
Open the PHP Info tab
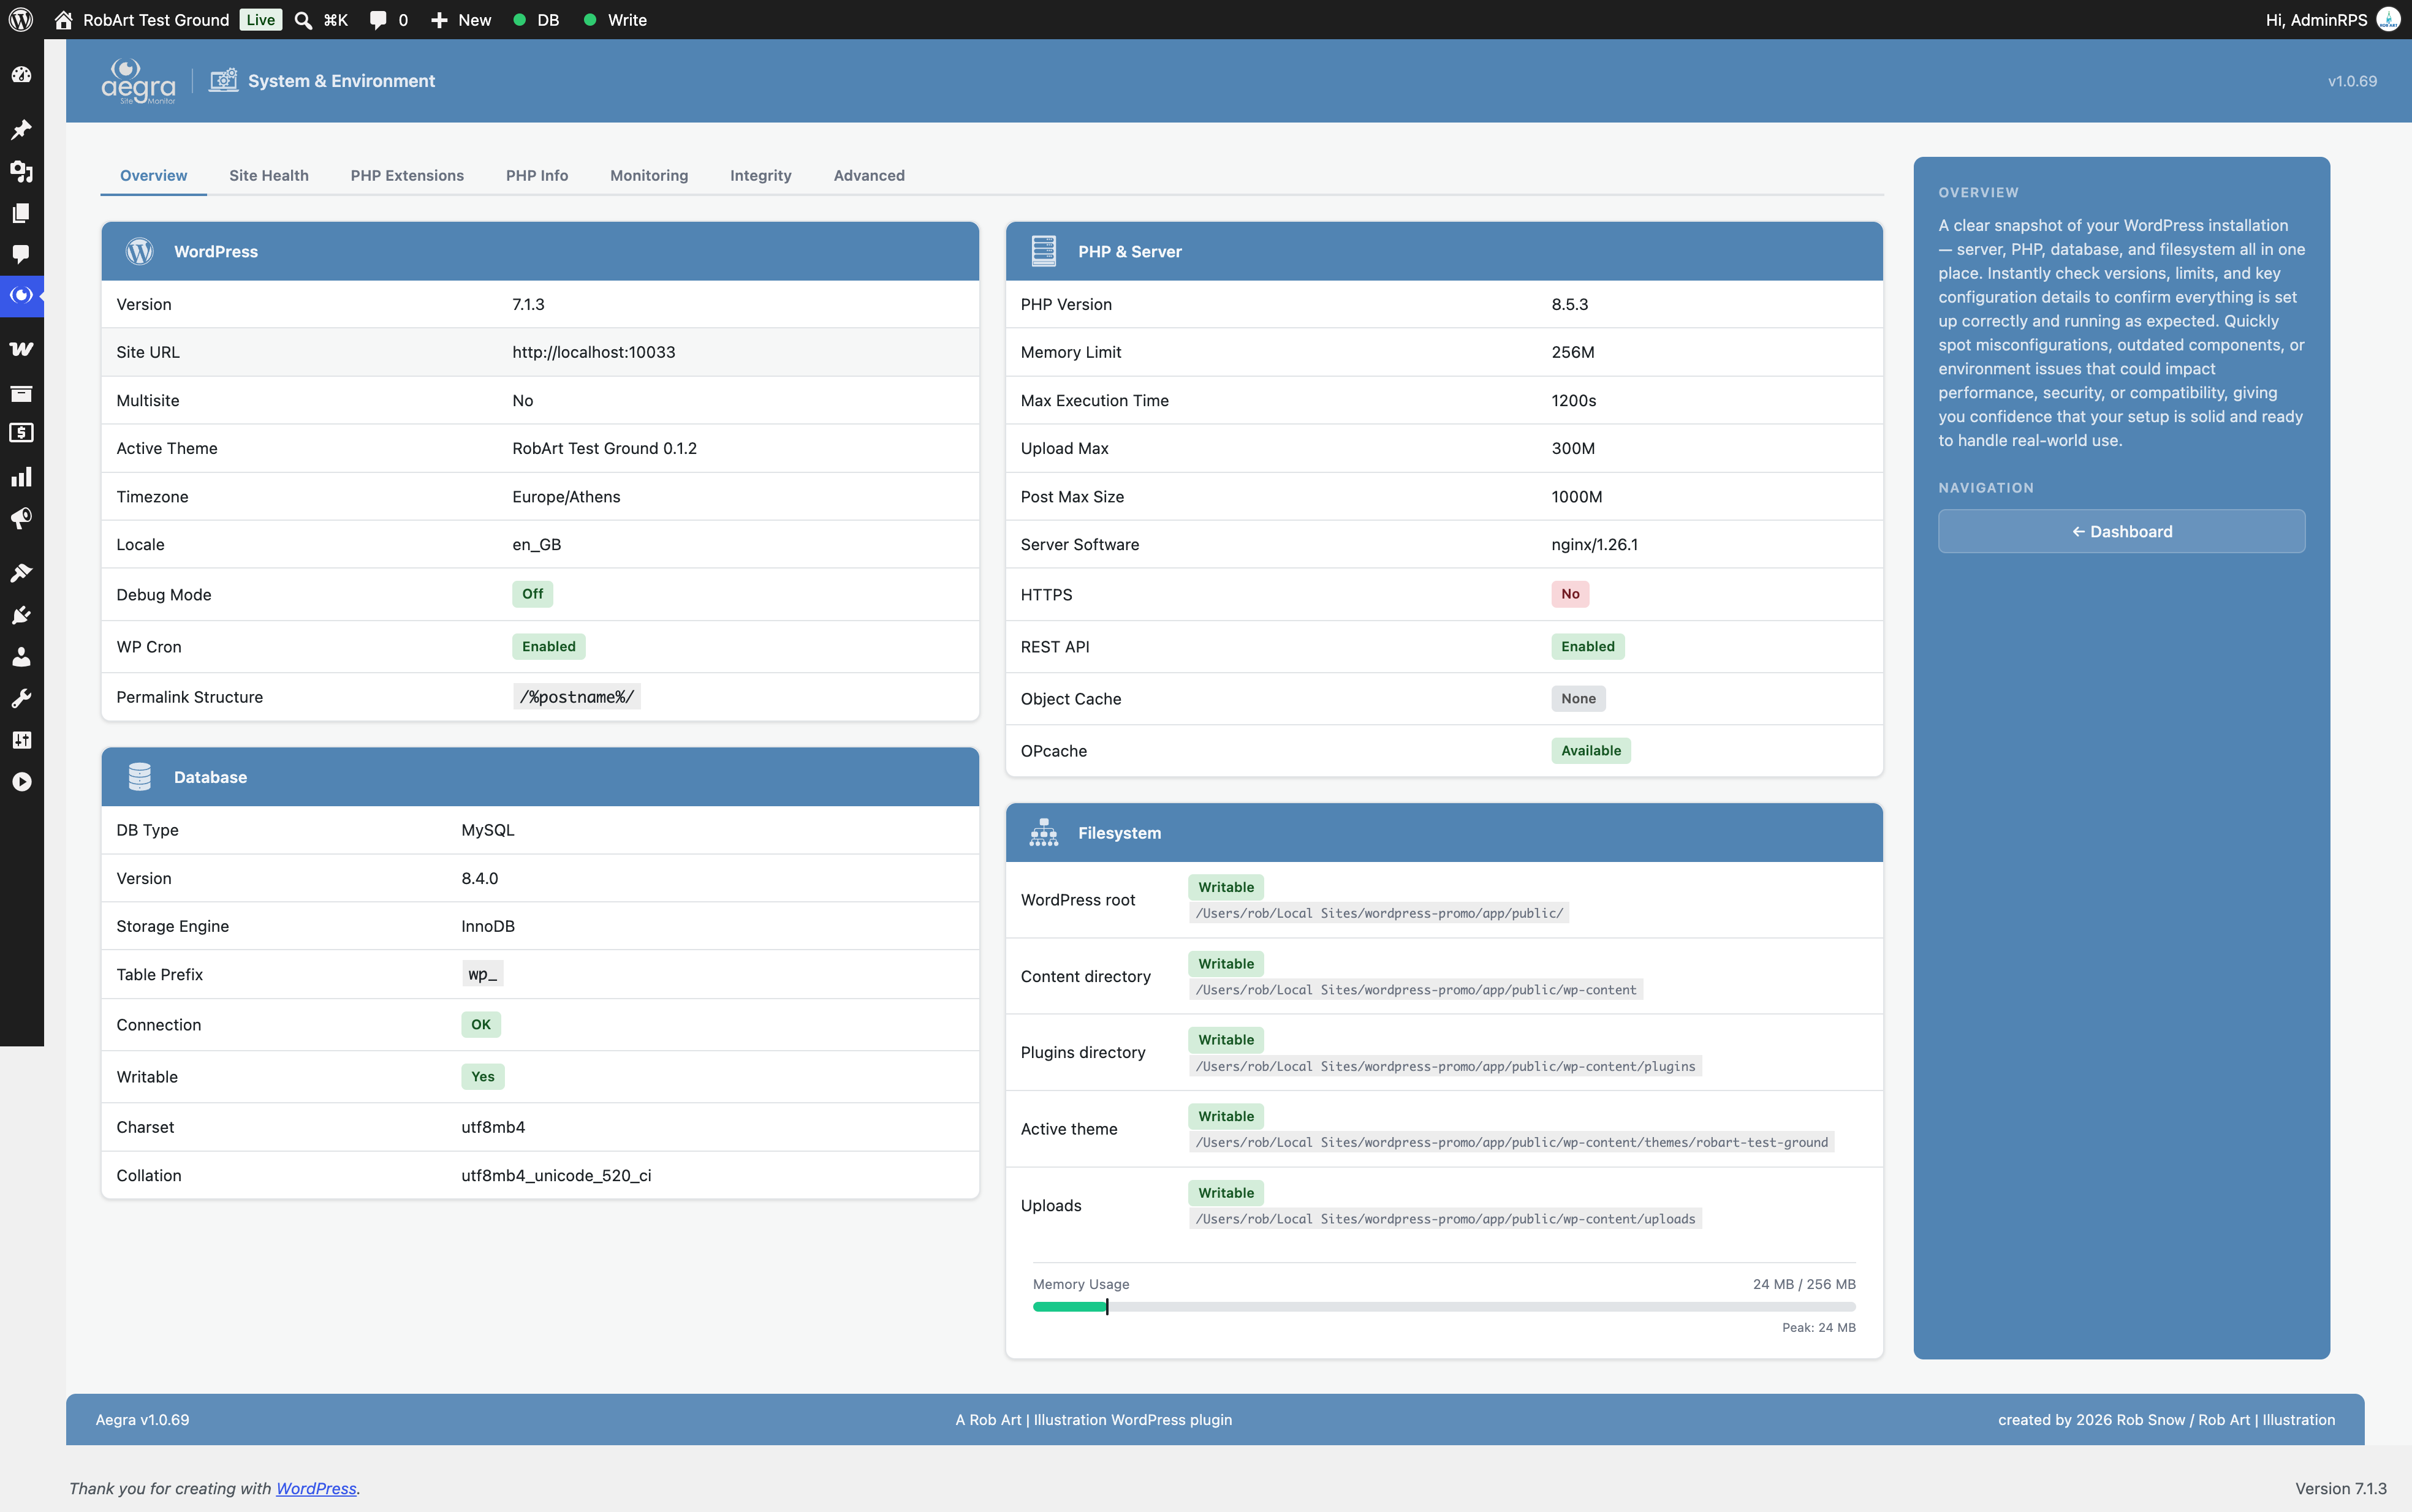[x=537, y=175]
